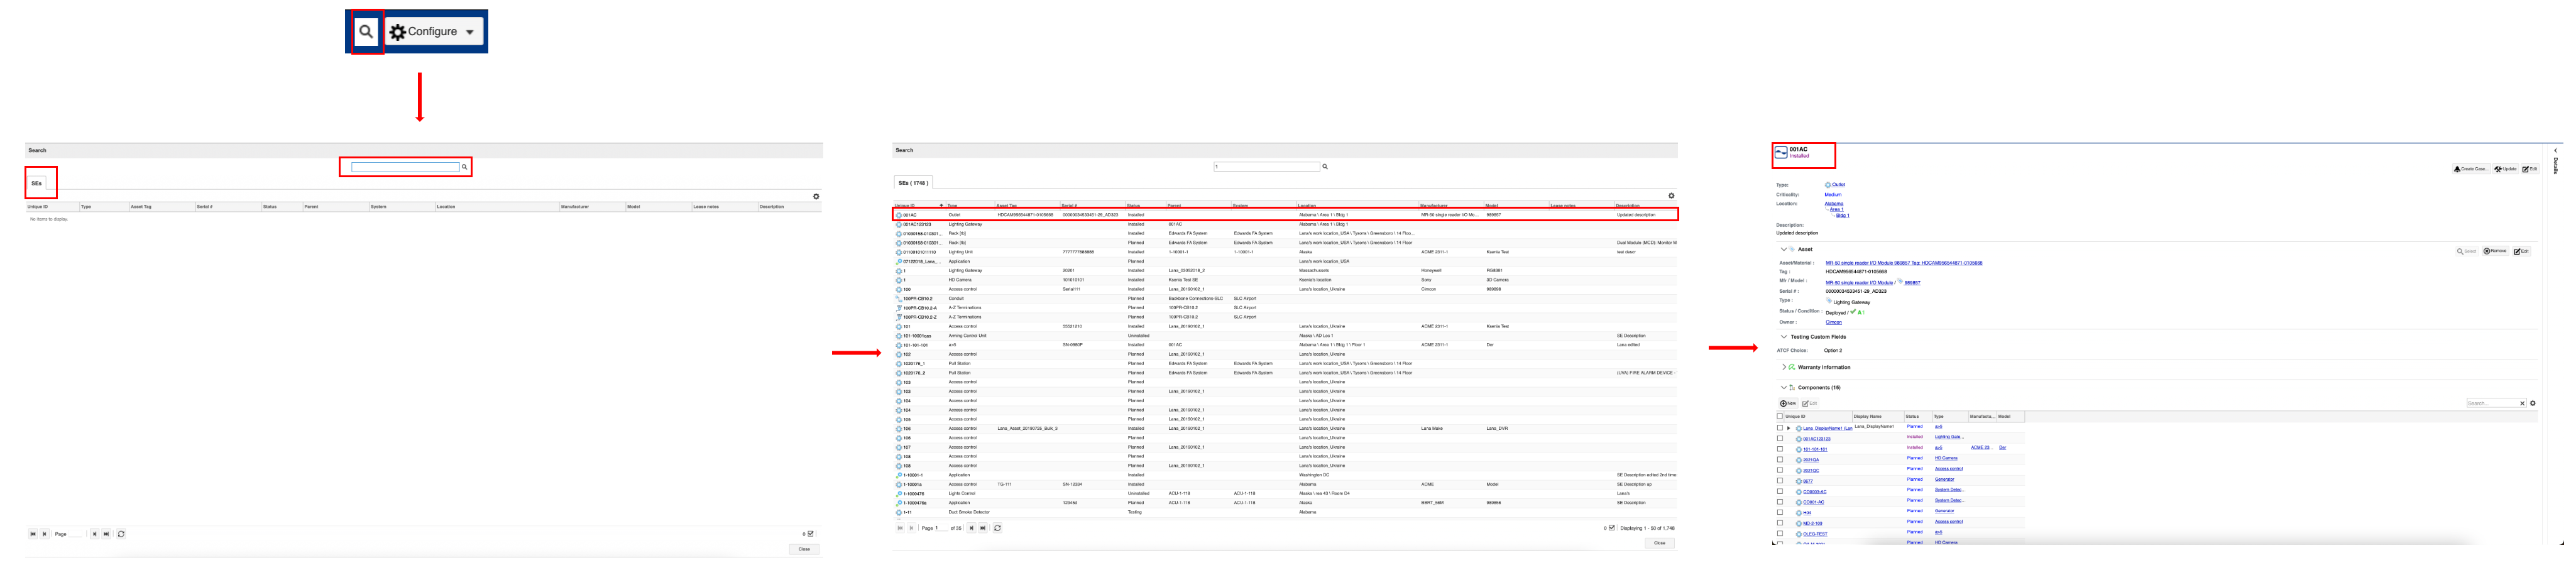
Task: Expand the Warranty Information section
Action: click(x=1783, y=367)
